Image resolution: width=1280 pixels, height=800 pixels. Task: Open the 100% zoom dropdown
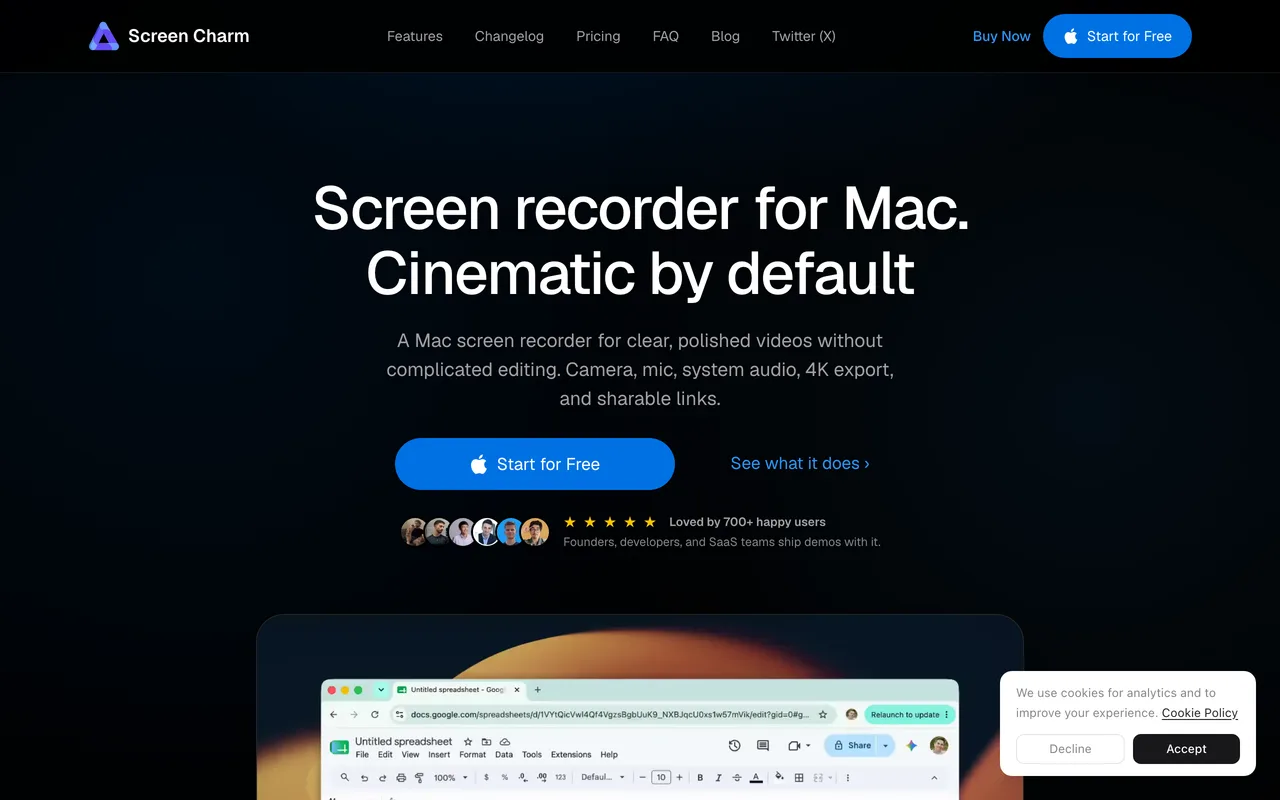(451, 777)
